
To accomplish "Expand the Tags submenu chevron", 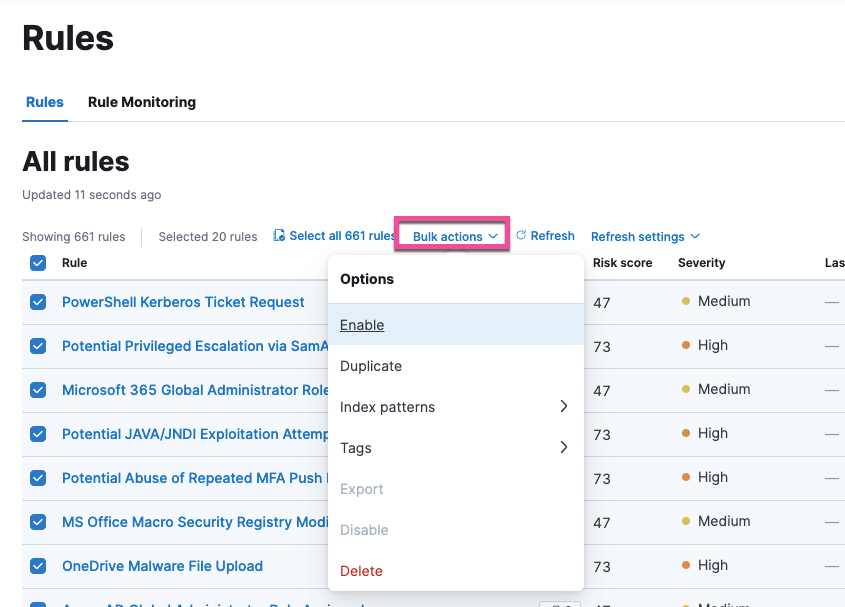I will click(563, 448).
